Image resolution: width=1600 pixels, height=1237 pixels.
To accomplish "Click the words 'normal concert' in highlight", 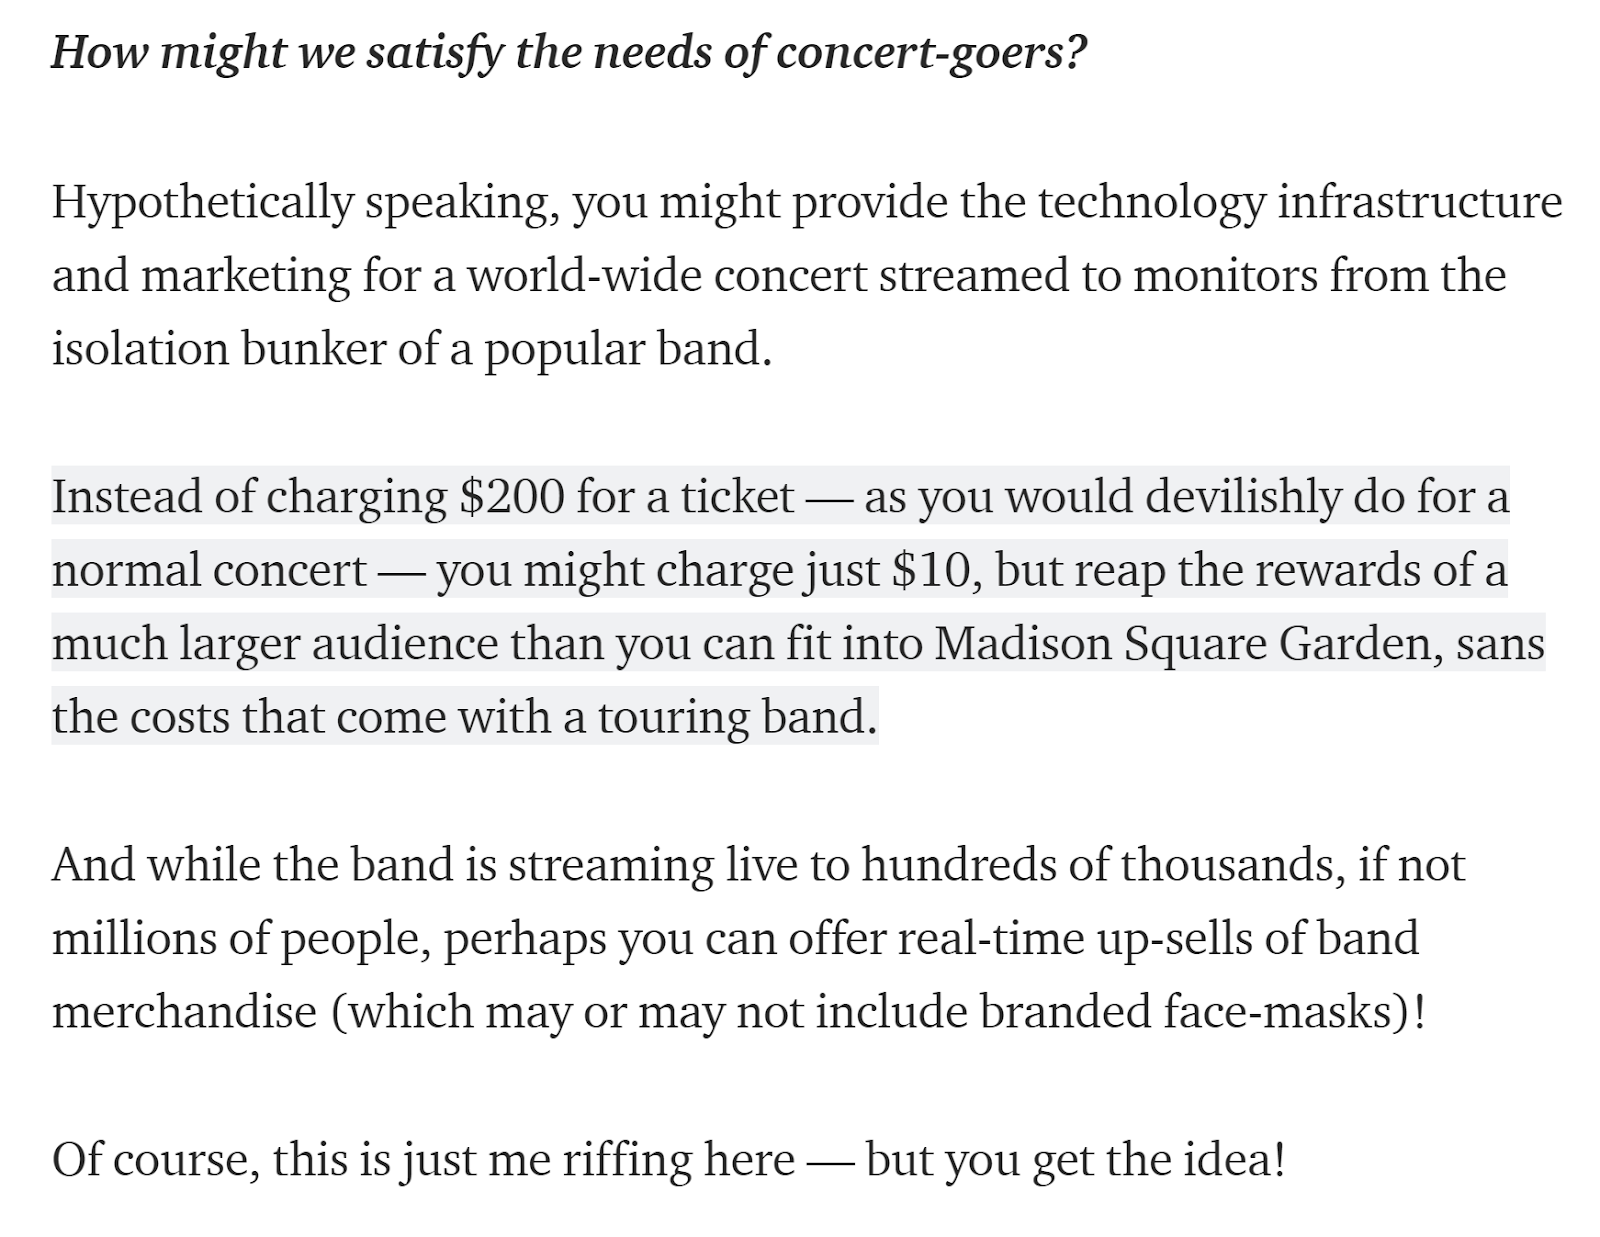I will 209,570.
